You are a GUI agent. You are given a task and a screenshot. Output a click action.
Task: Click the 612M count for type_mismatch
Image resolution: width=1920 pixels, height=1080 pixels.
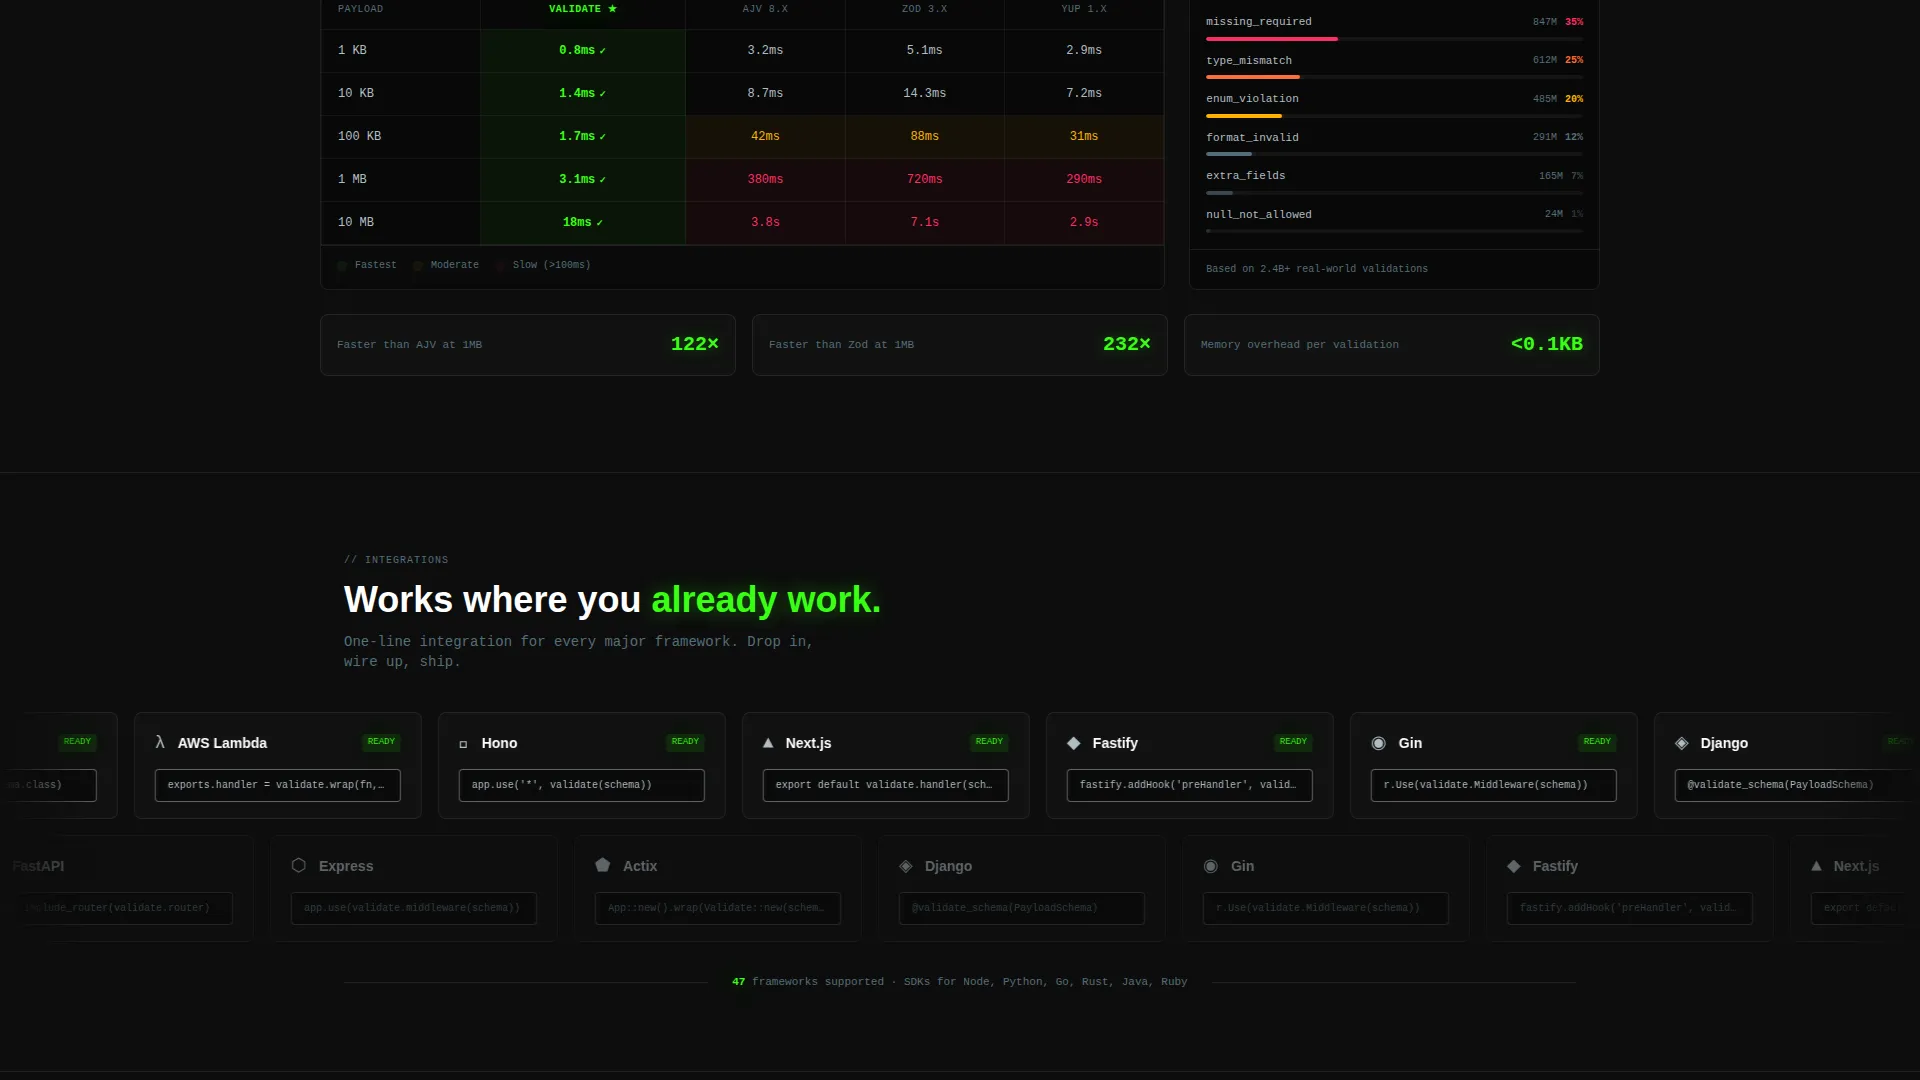pos(1544,60)
